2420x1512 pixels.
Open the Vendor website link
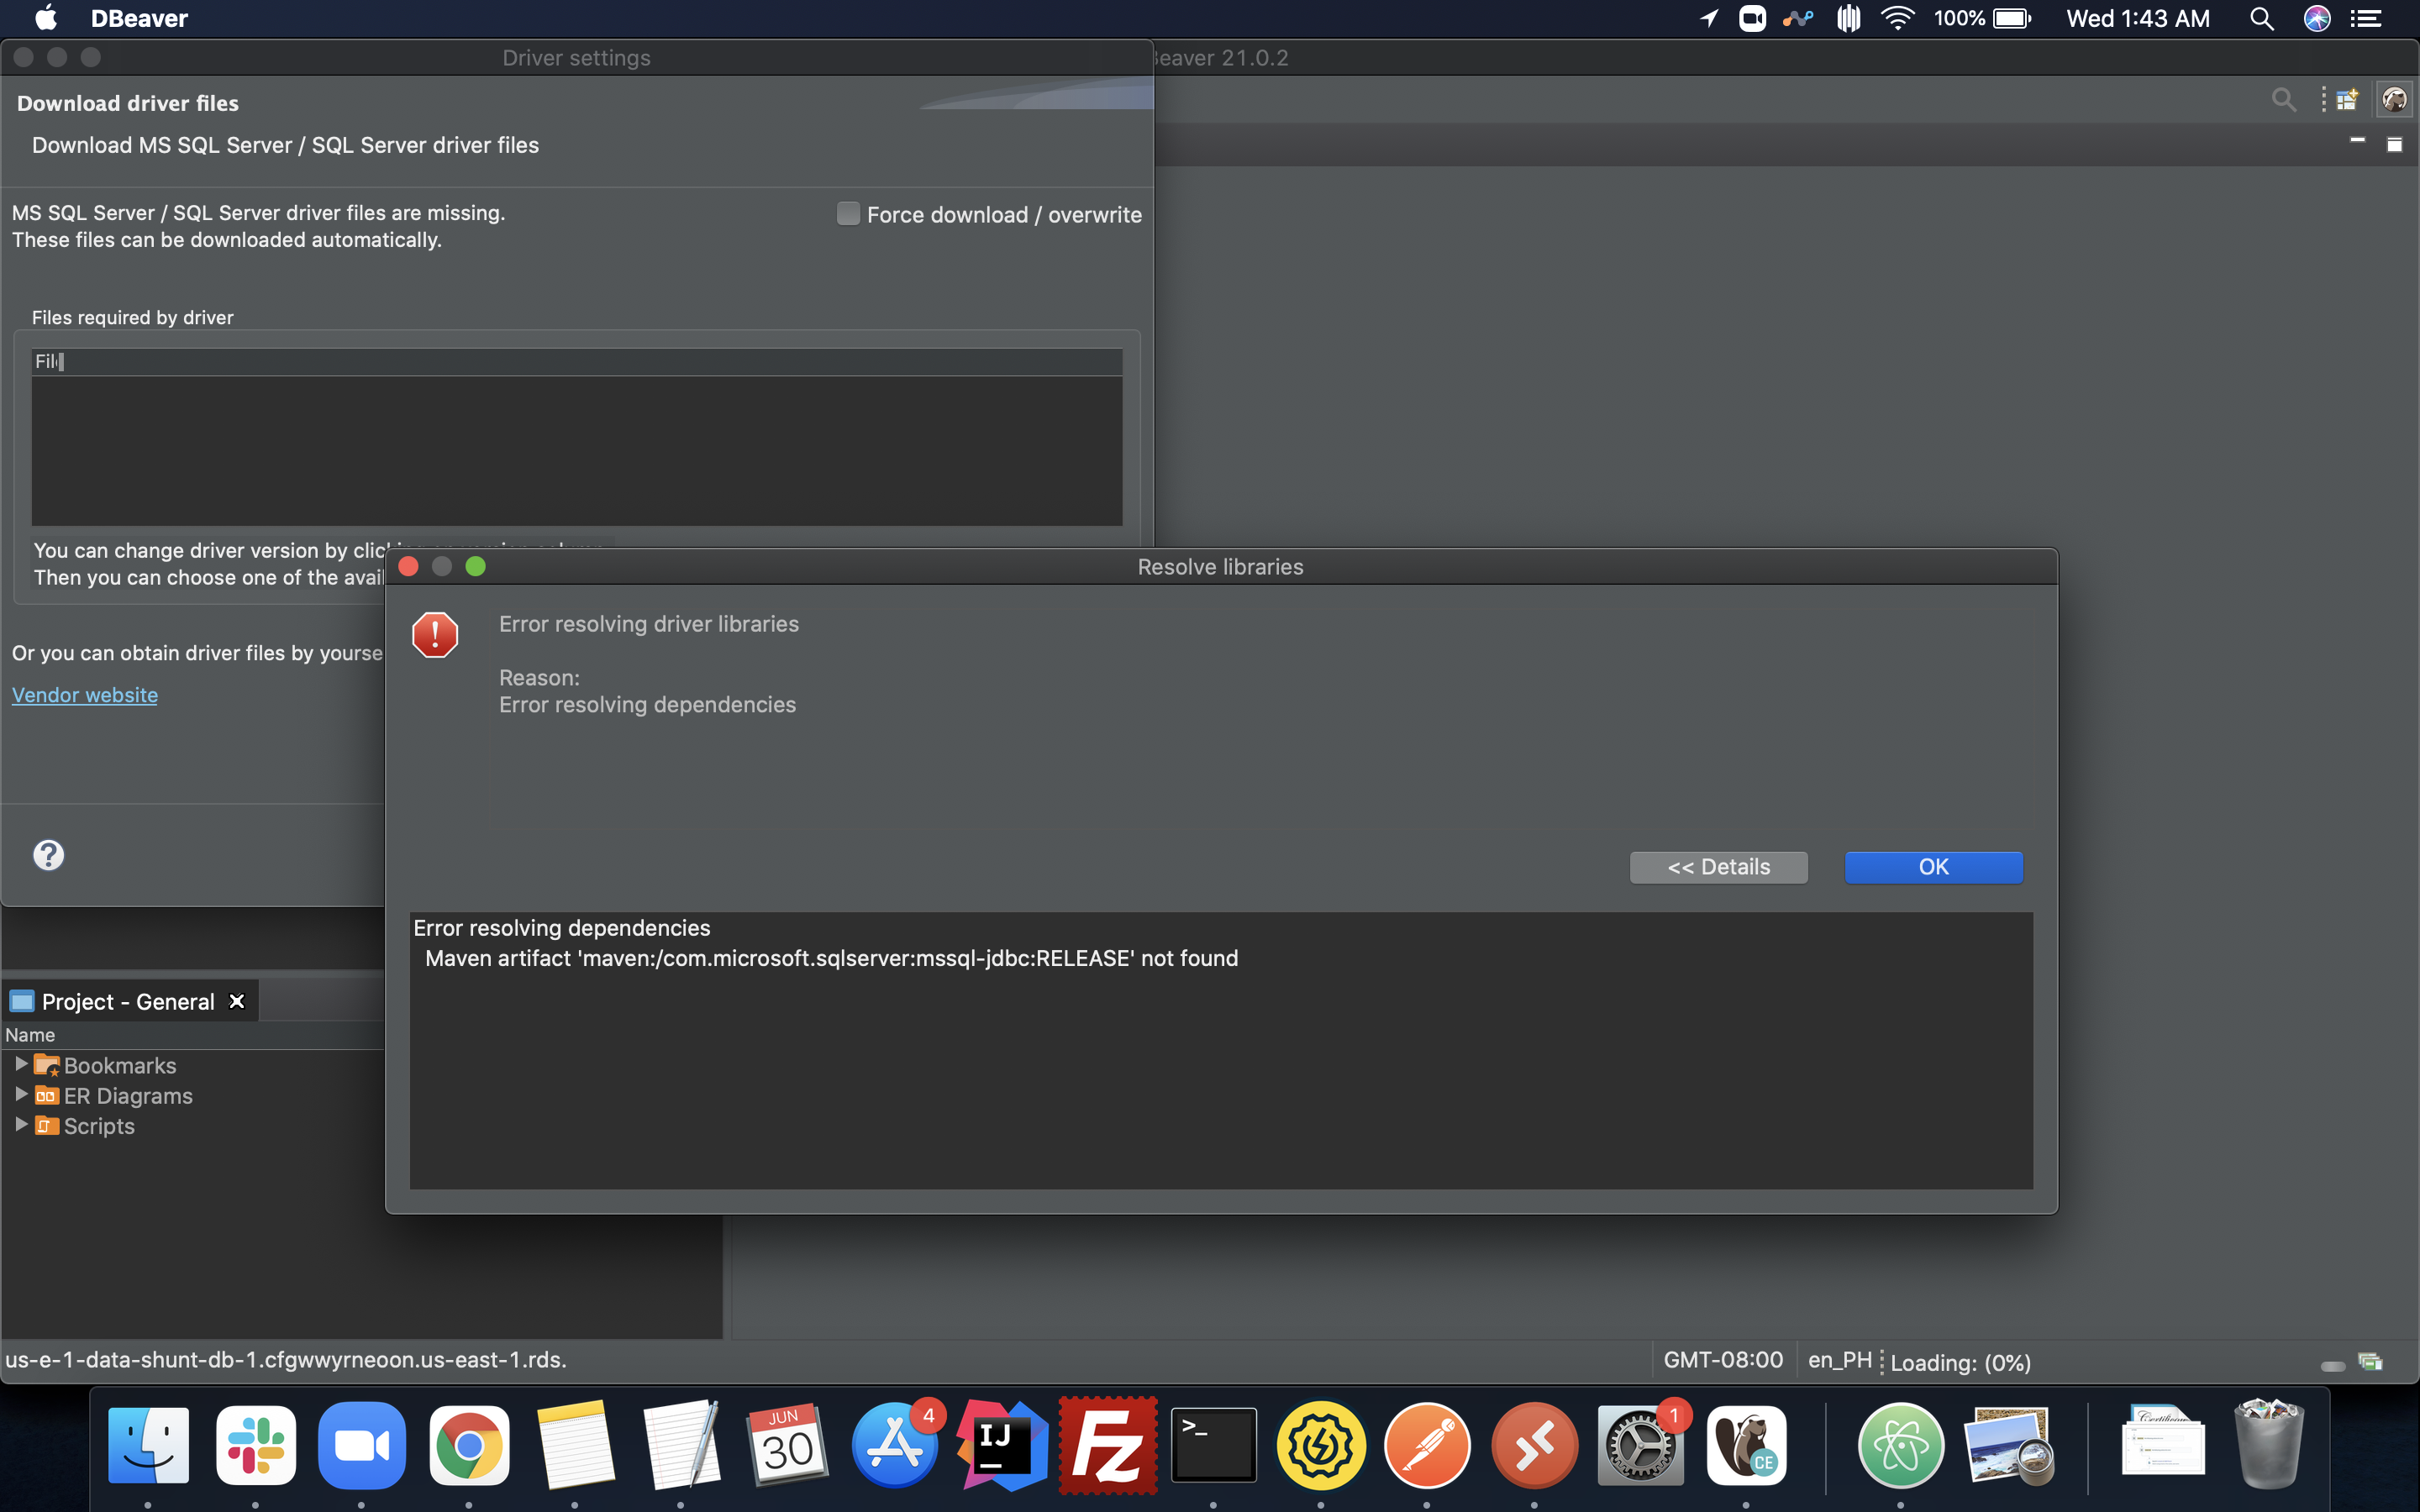point(85,695)
